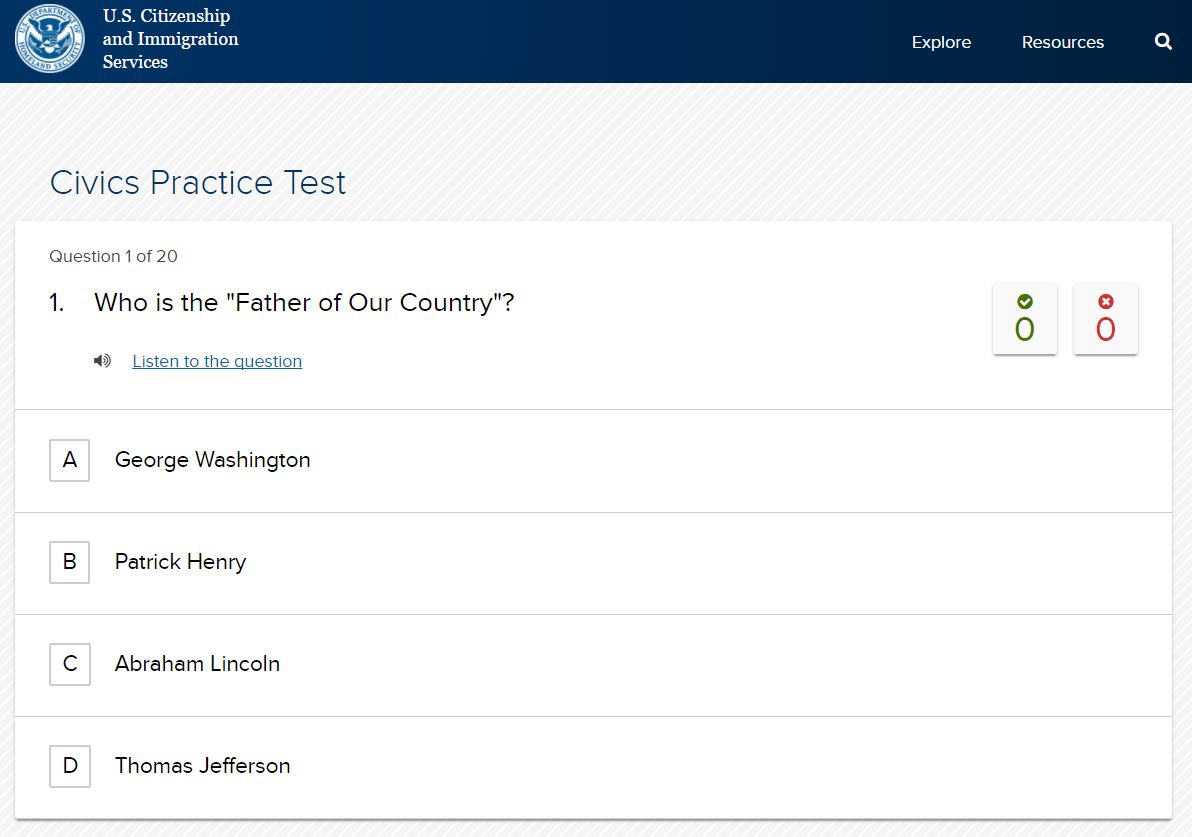Pick the Abraham Lincoln answer option
Image resolution: width=1192 pixels, height=837 pixels.
(x=197, y=664)
